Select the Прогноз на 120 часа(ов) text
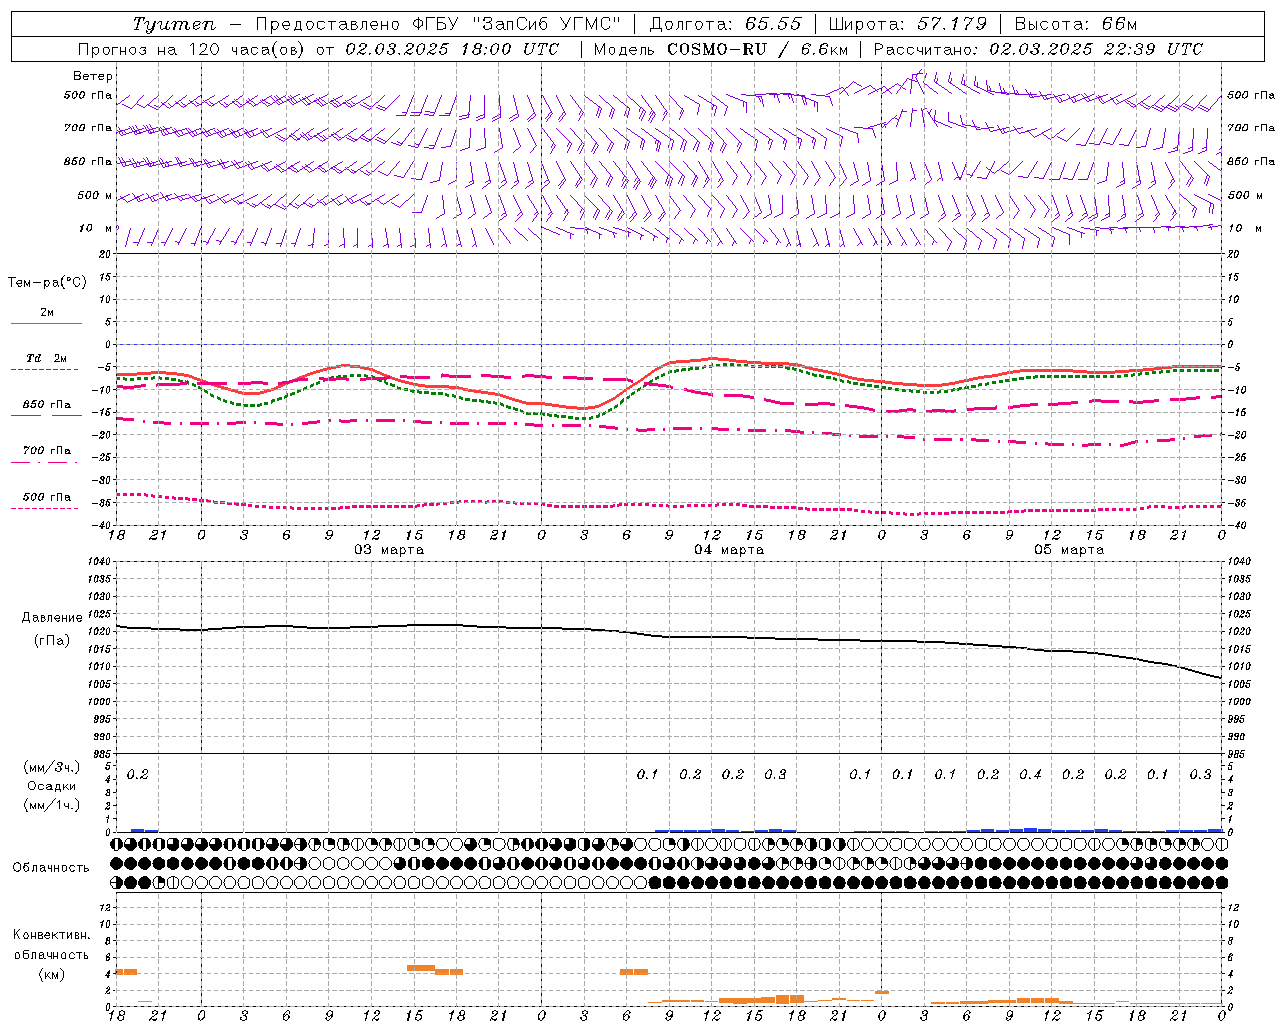Screen dimensions: 1280x1024 [191, 49]
